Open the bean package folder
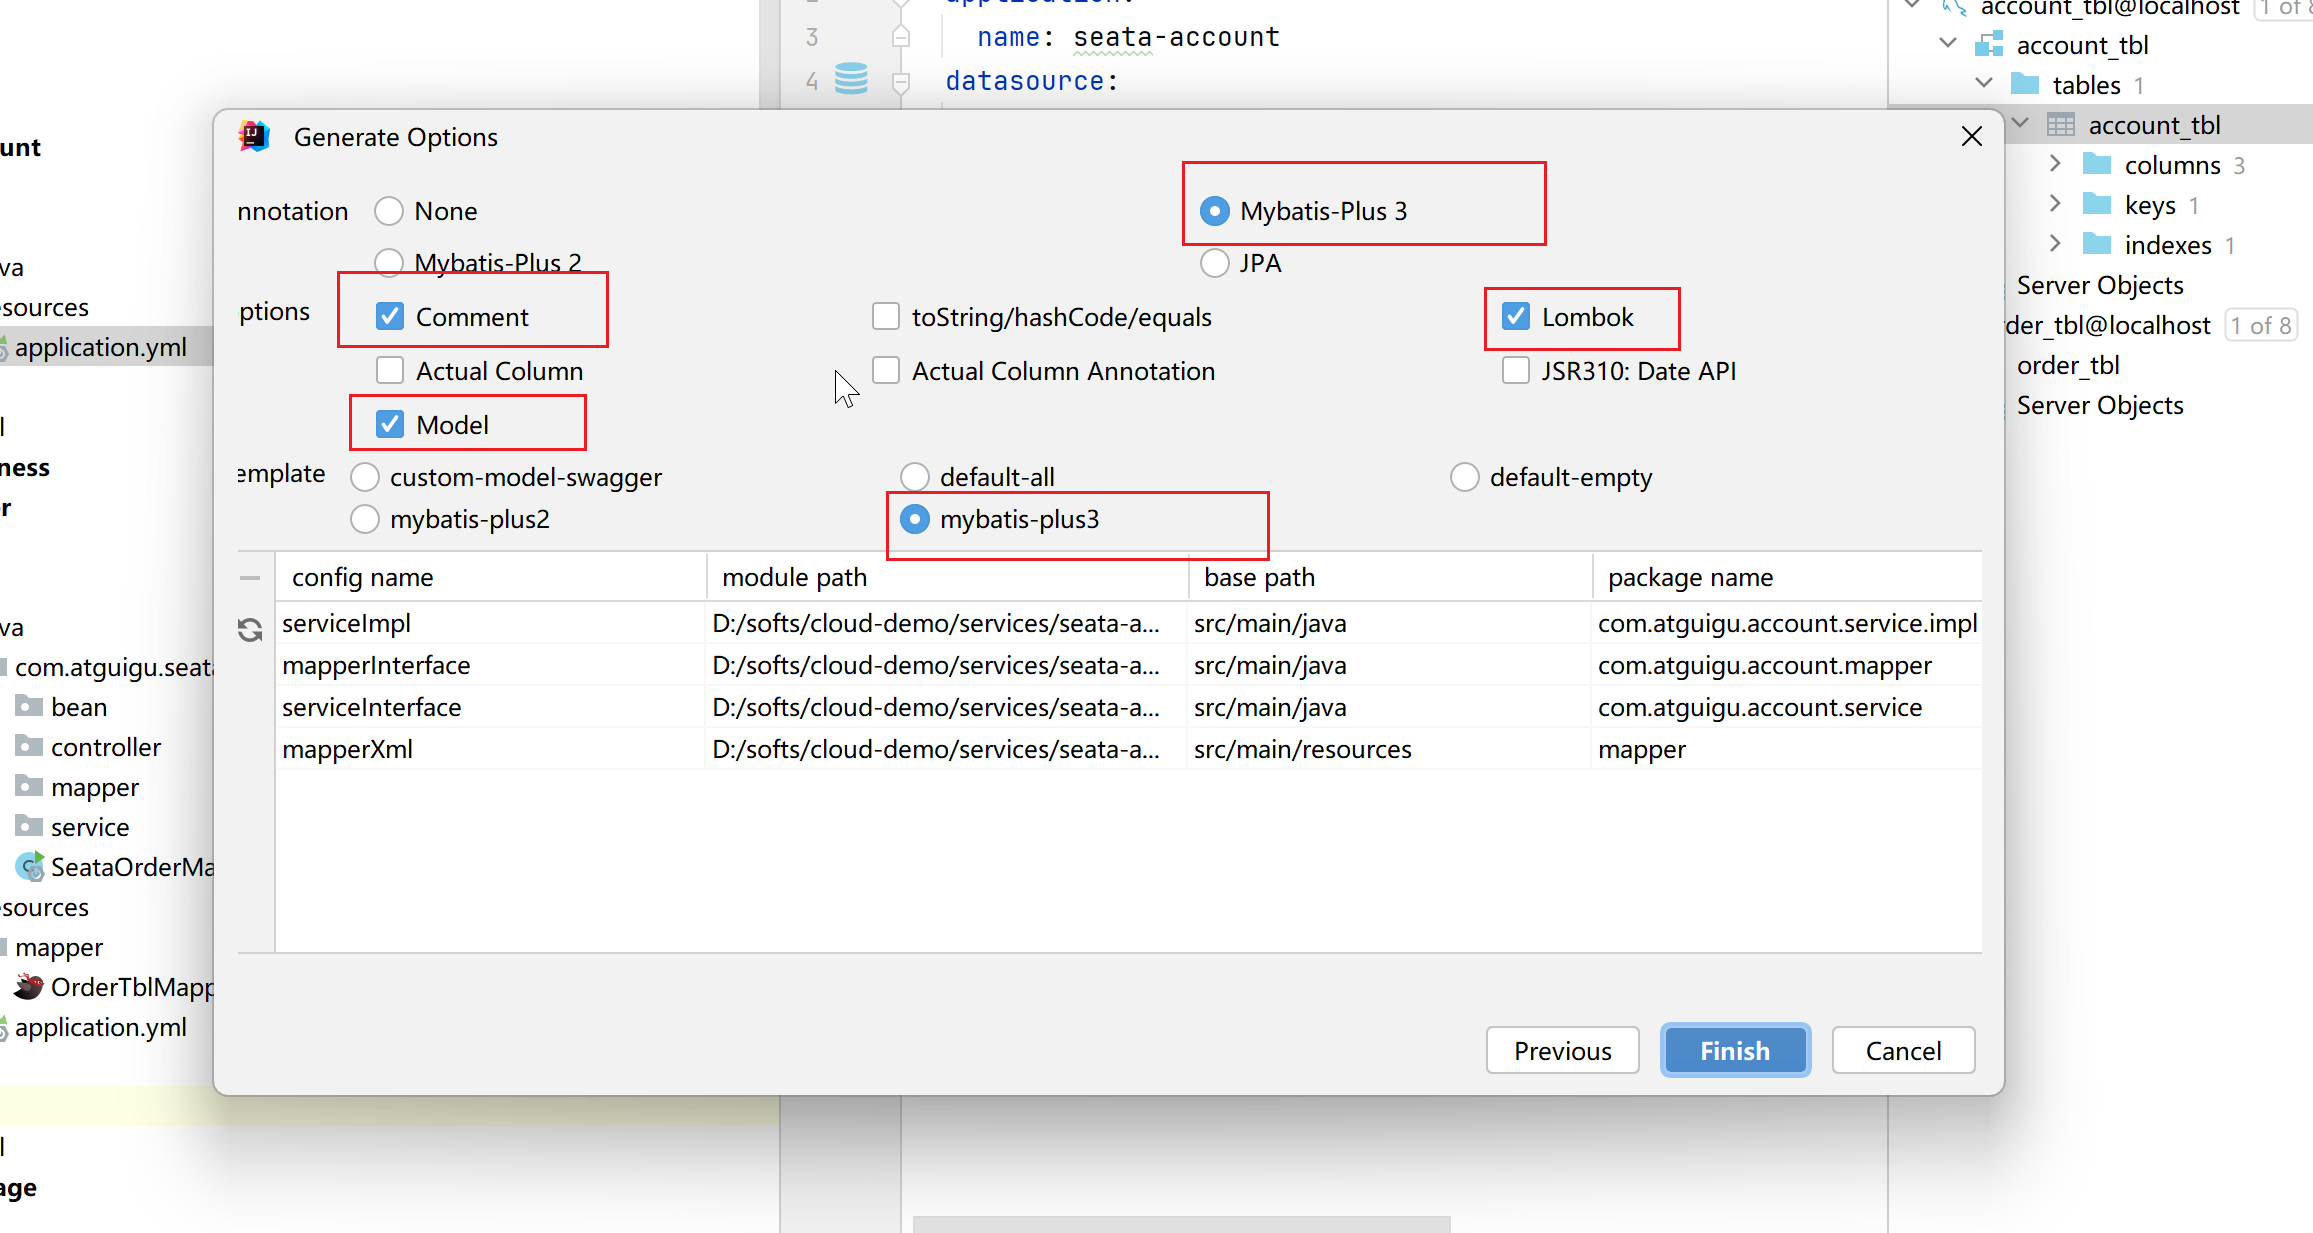Image resolution: width=2313 pixels, height=1233 pixels. 78,707
